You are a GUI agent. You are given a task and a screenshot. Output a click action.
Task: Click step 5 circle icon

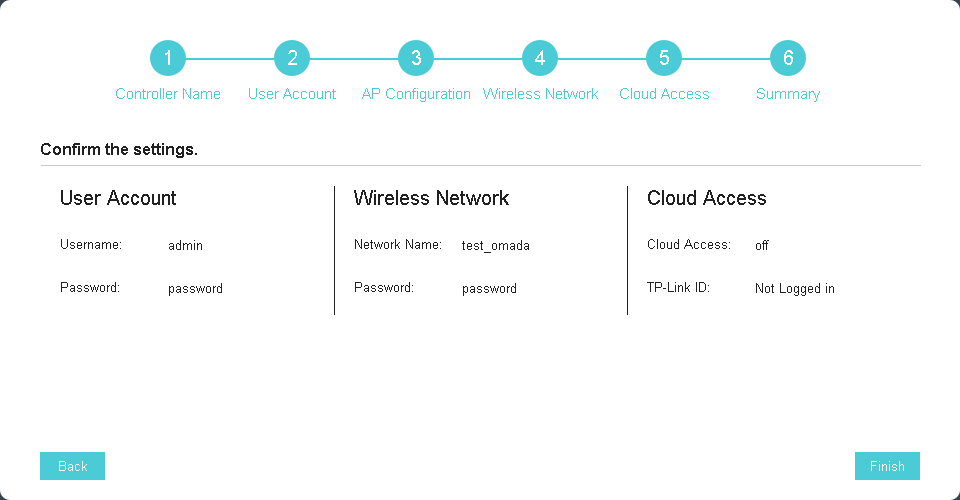664,58
